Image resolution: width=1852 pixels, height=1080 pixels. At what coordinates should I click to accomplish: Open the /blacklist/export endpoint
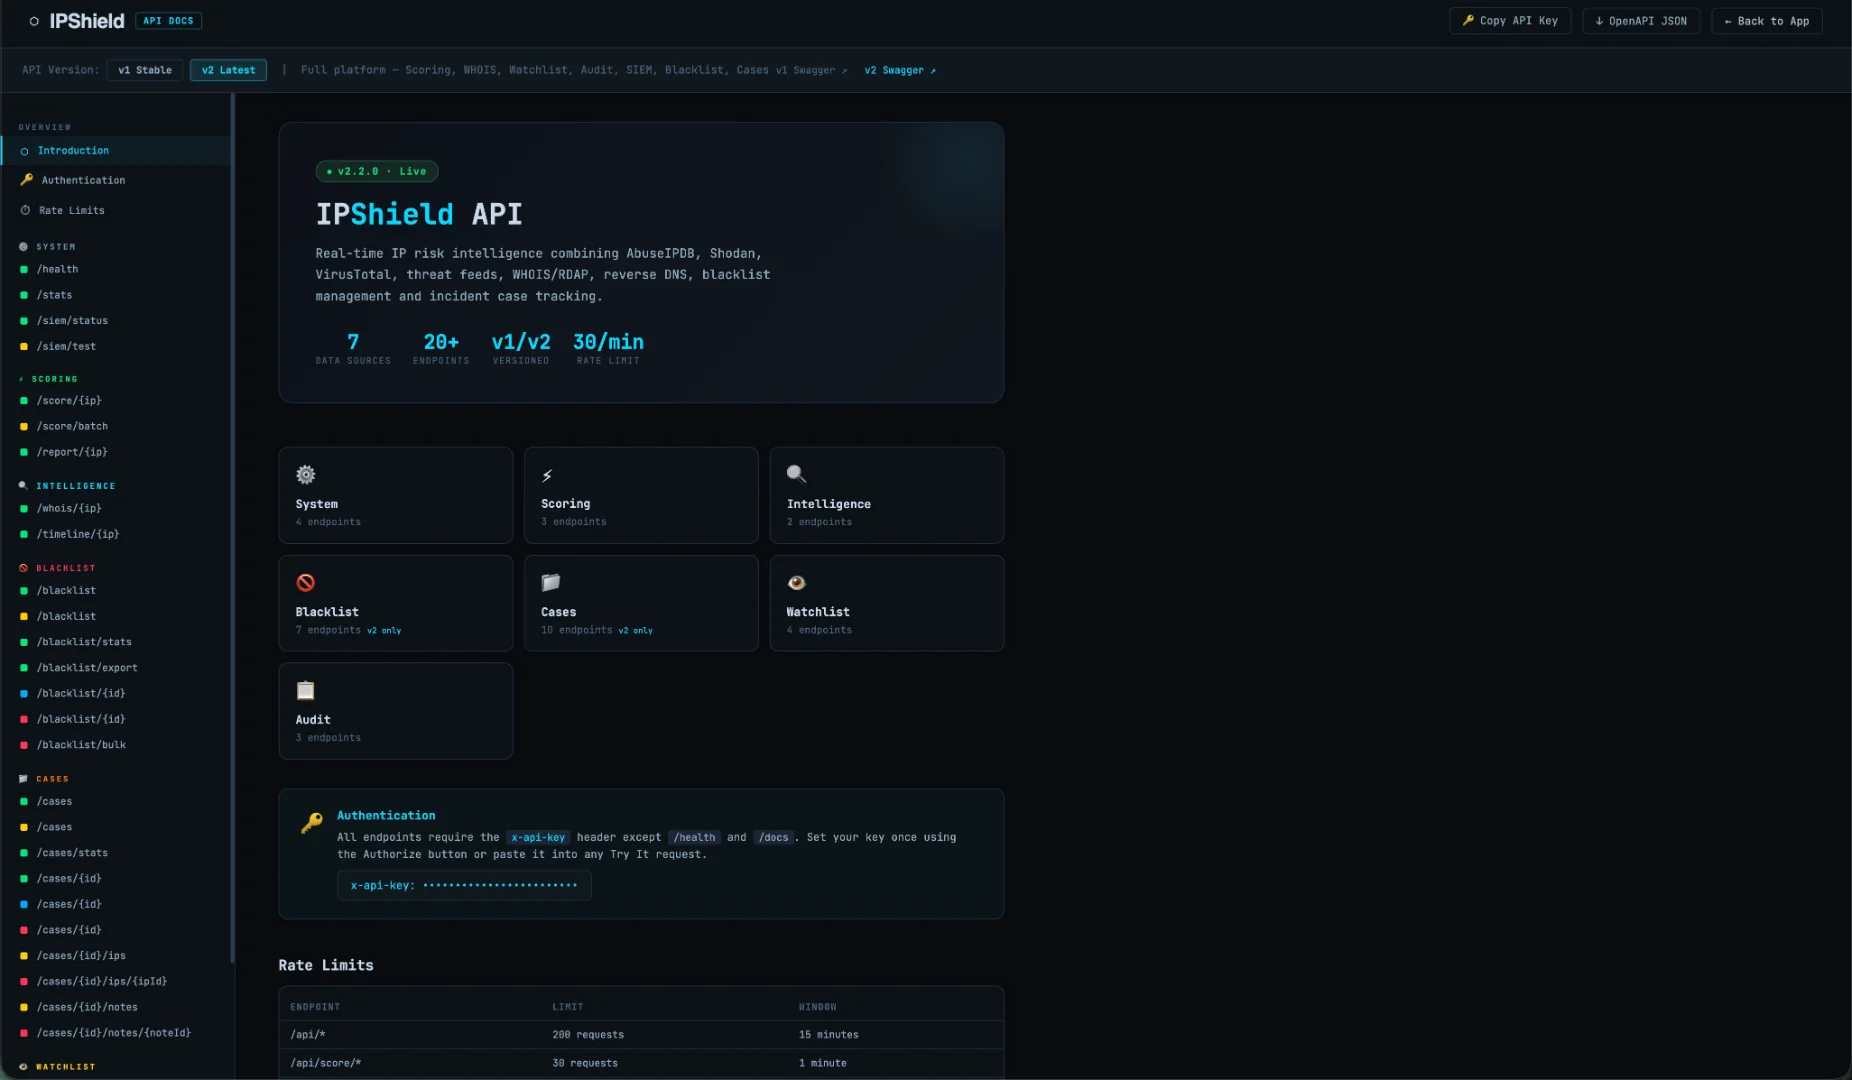click(x=116, y=668)
